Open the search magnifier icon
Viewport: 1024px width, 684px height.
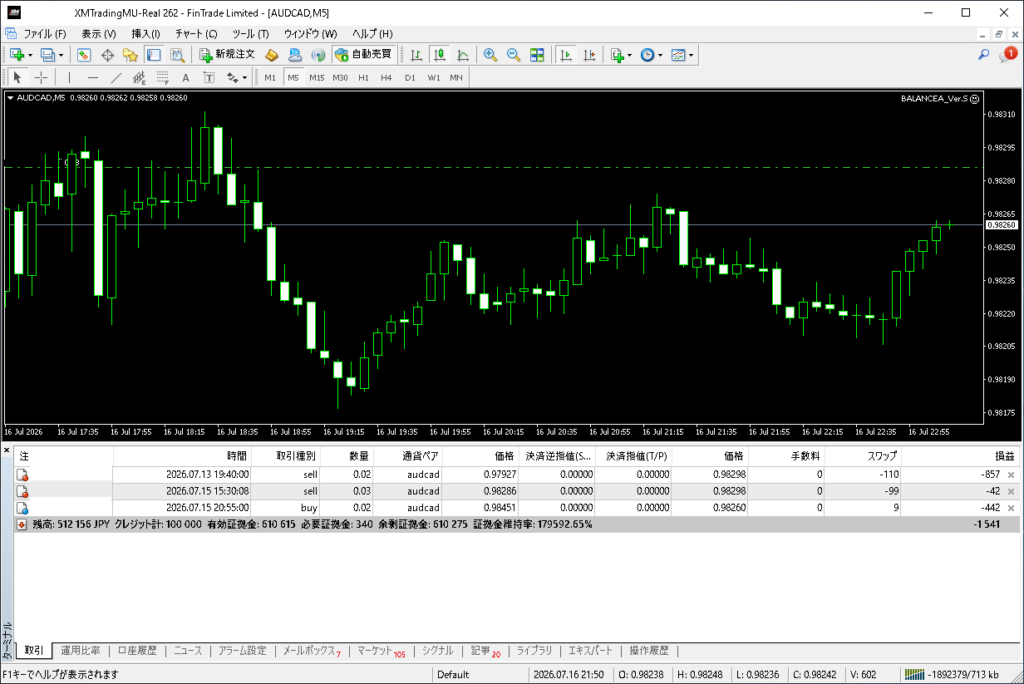point(984,55)
